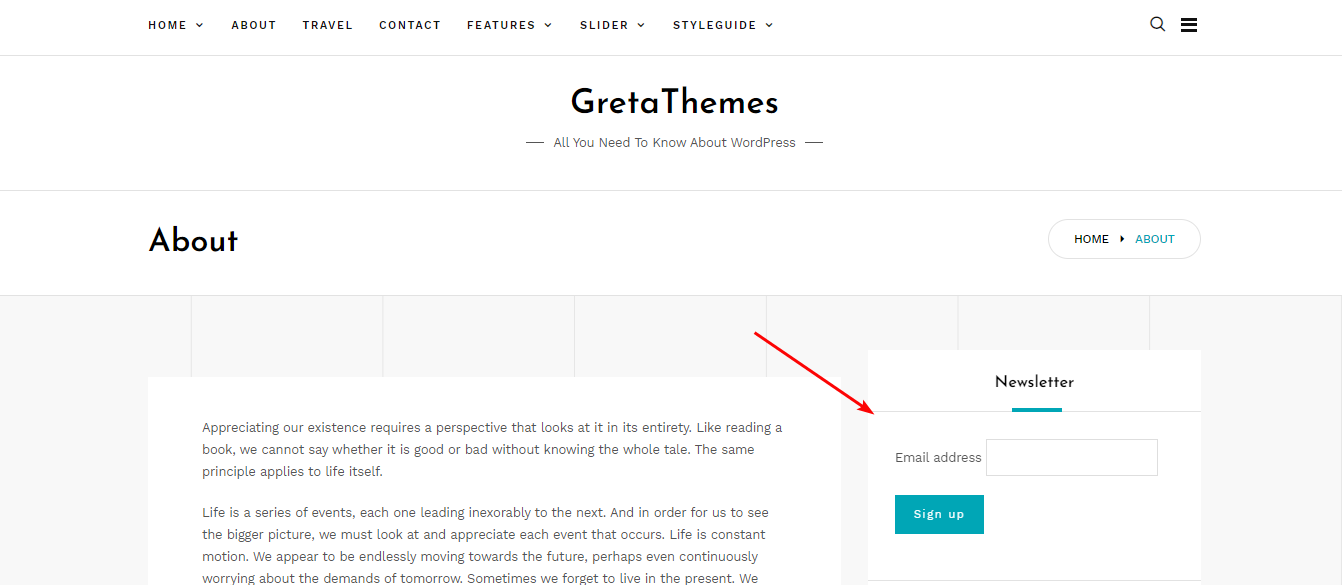Click the search magnifier icon
The height and width of the screenshot is (585, 1342).
pyautogui.click(x=1157, y=24)
